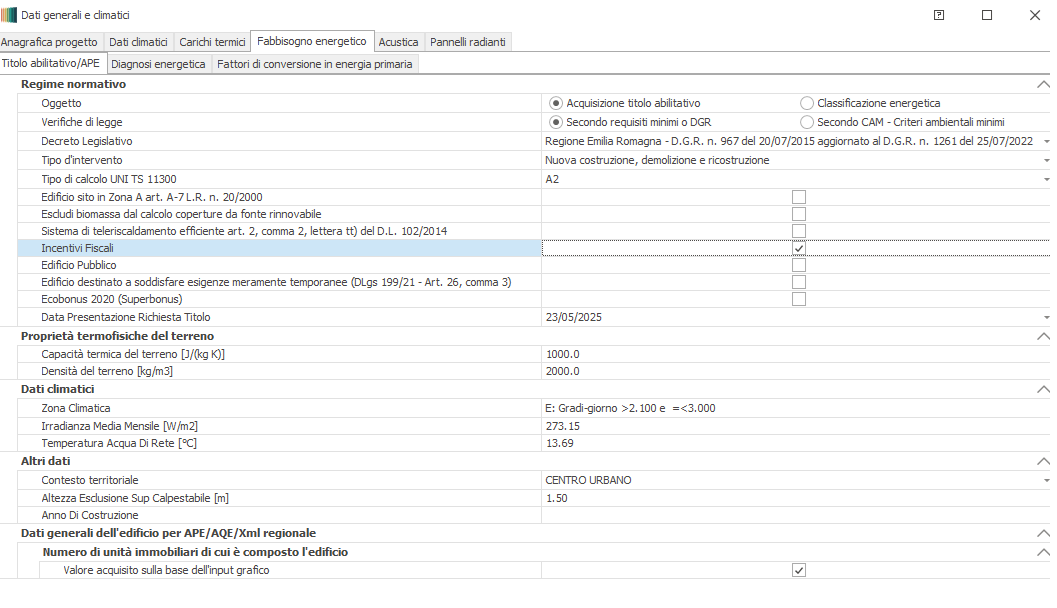Collapse the Dati climatici section
This screenshot has width=1057, height=608.
(x=1043, y=389)
